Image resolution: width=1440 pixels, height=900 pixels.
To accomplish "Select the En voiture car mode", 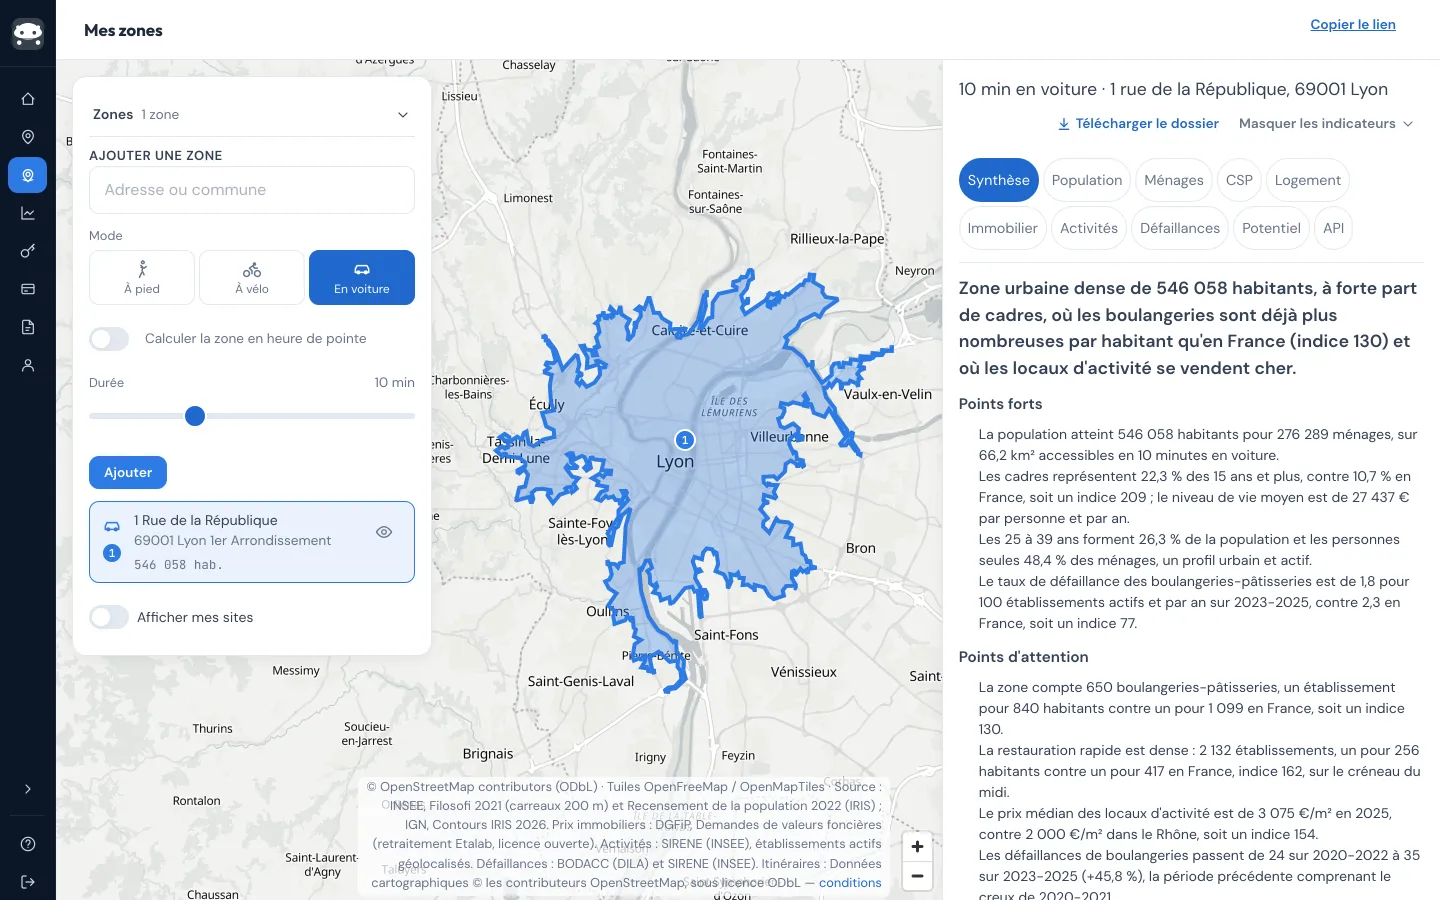I will (x=362, y=277).
